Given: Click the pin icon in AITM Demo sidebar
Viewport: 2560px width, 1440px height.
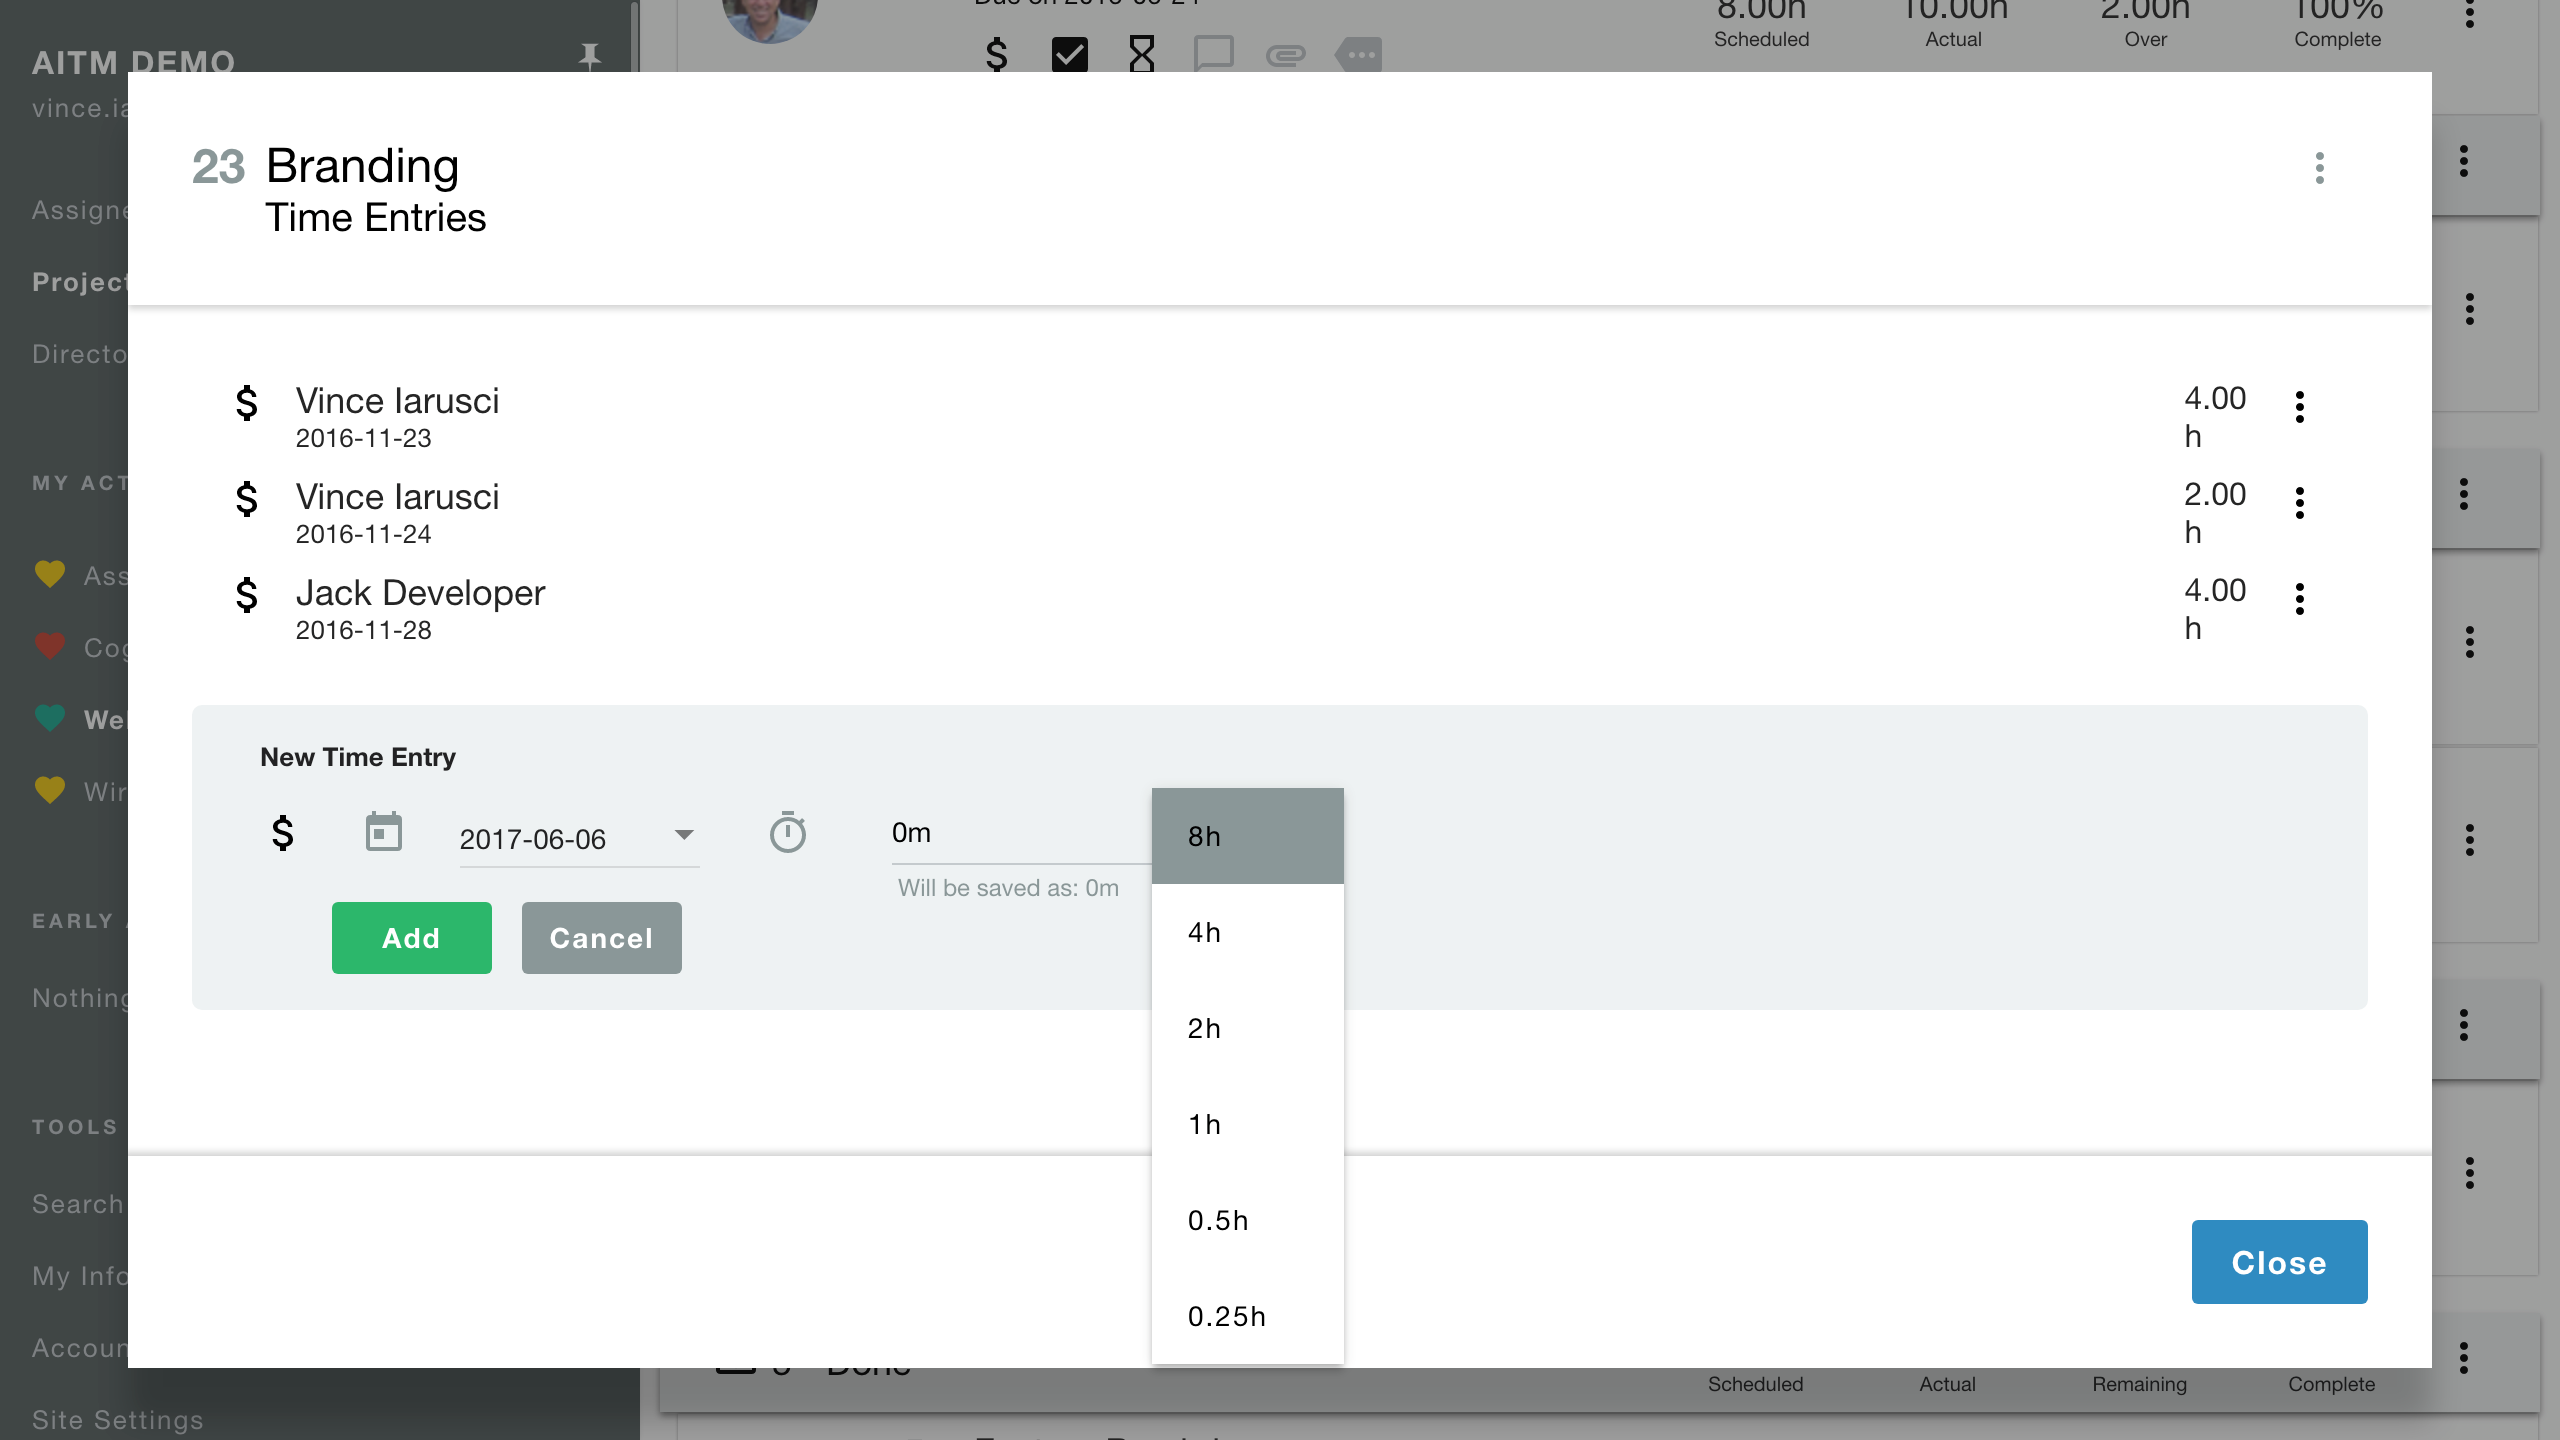Looking at the screenshot, I should click(590, 56).
